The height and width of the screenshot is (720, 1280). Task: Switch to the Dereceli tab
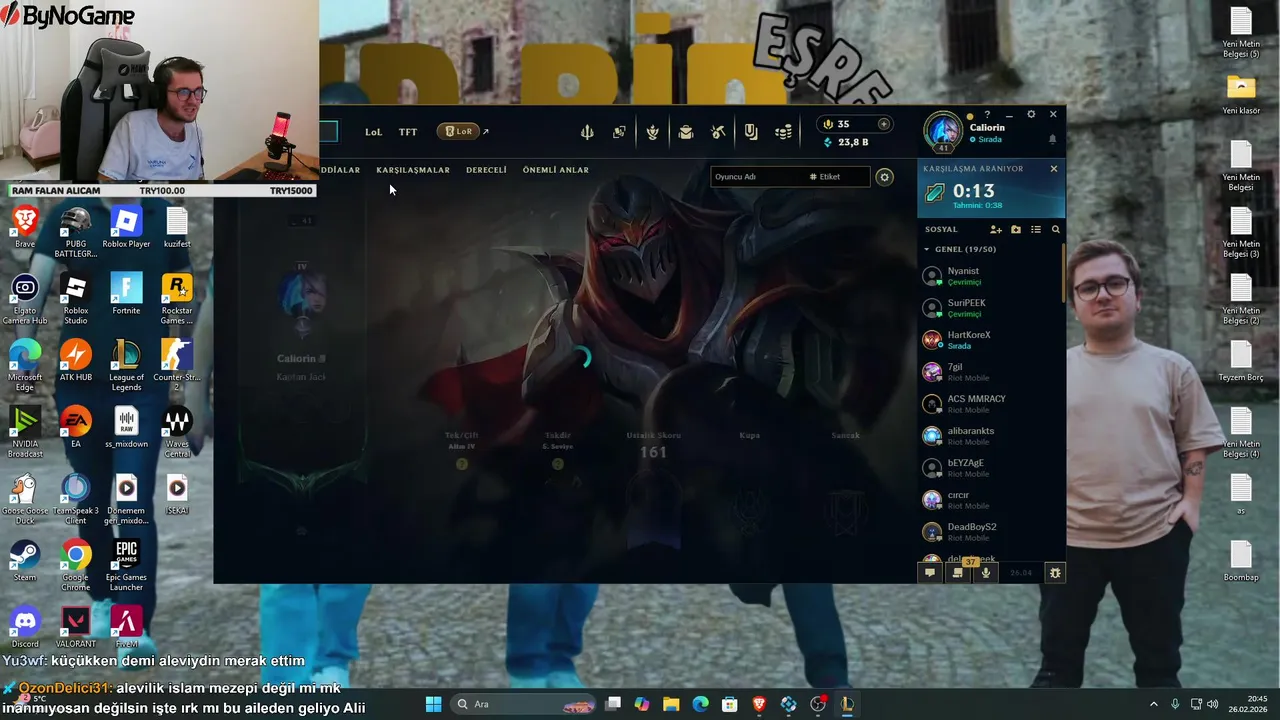pyautogui.click(x=486, y=170)
